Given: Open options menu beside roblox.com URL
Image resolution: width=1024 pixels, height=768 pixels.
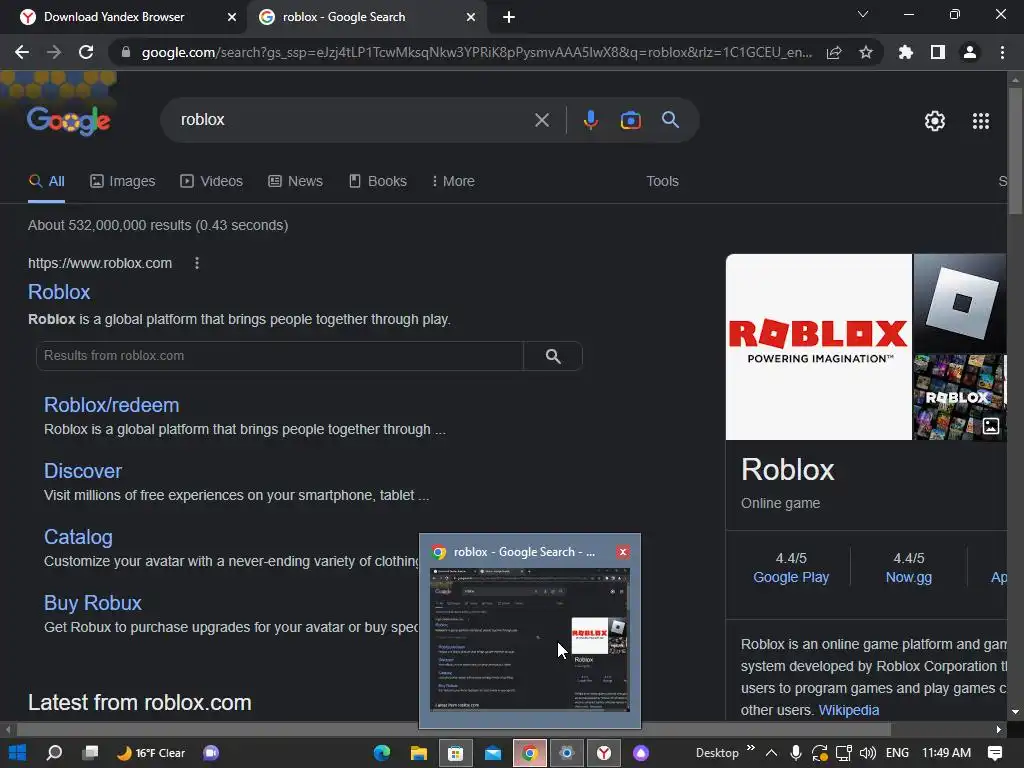Looking at the screenshot, I should 197,263.
